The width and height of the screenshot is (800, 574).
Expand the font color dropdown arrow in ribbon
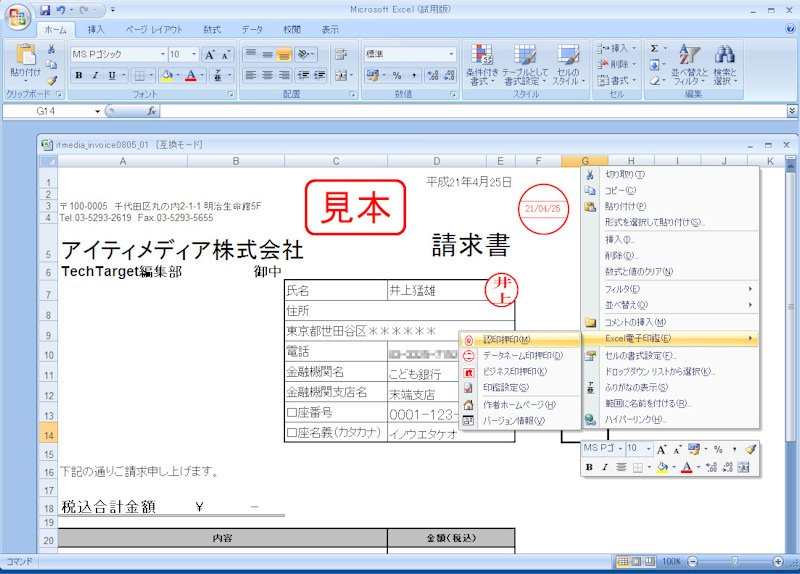(202, 76)
